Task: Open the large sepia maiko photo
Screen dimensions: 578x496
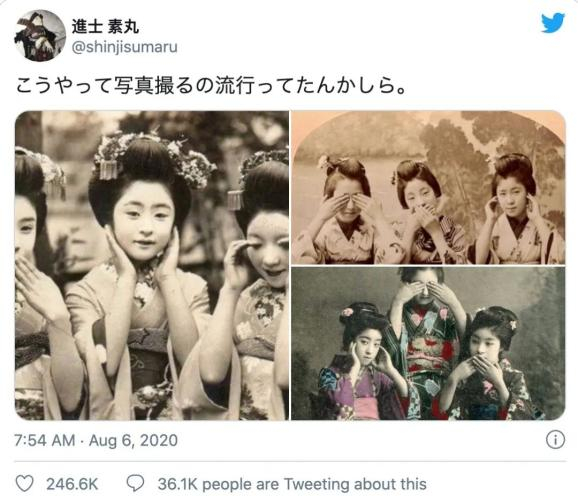Action: (x=152, y=265)
